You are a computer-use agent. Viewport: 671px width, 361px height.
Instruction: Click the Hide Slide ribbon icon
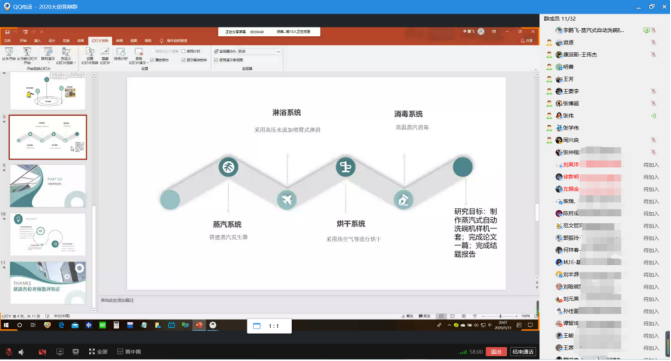(x=105, y=56)
